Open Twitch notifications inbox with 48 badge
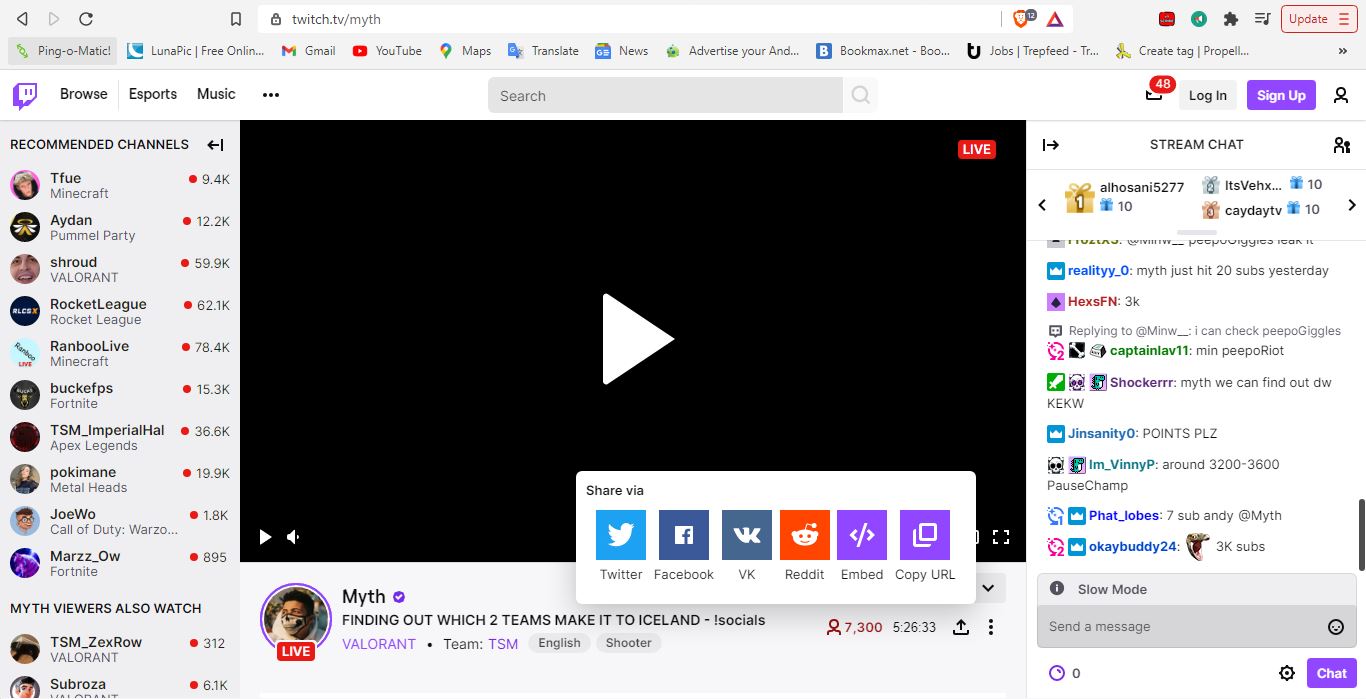Image resolution: width=1366 pixels, height=699 pixels. coord(1154,94)
